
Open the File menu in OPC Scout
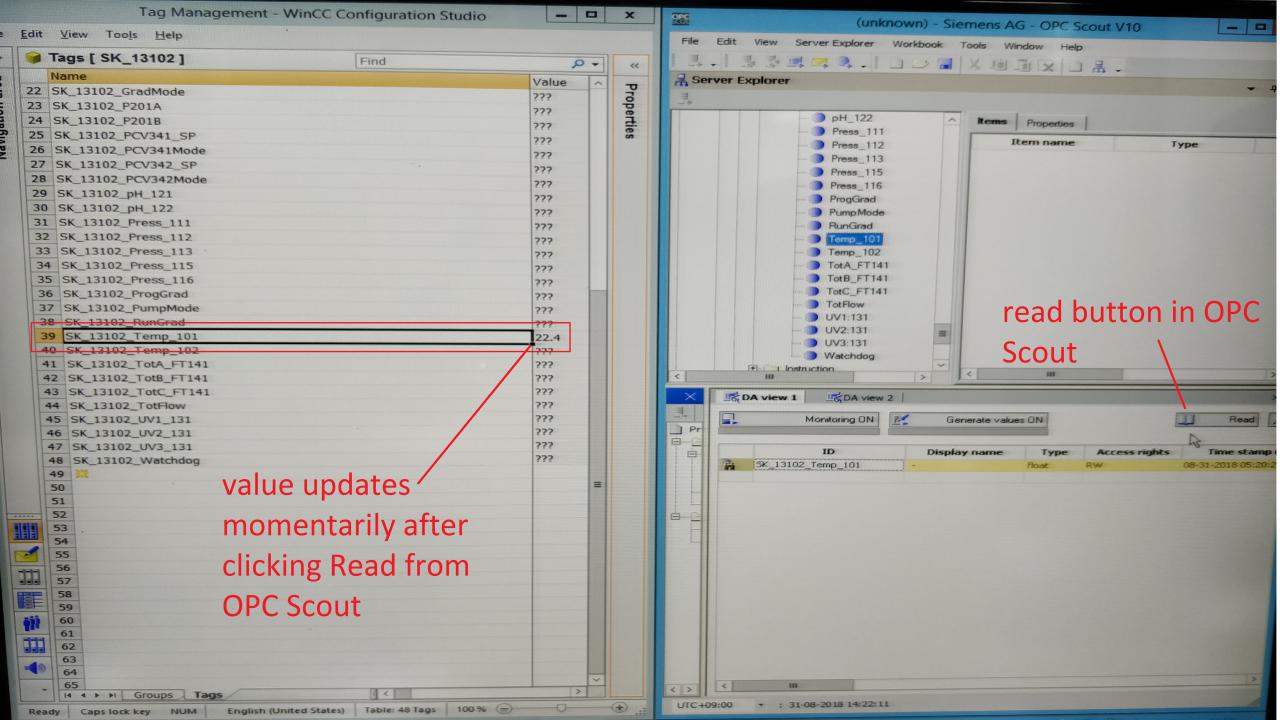point(689,43)
